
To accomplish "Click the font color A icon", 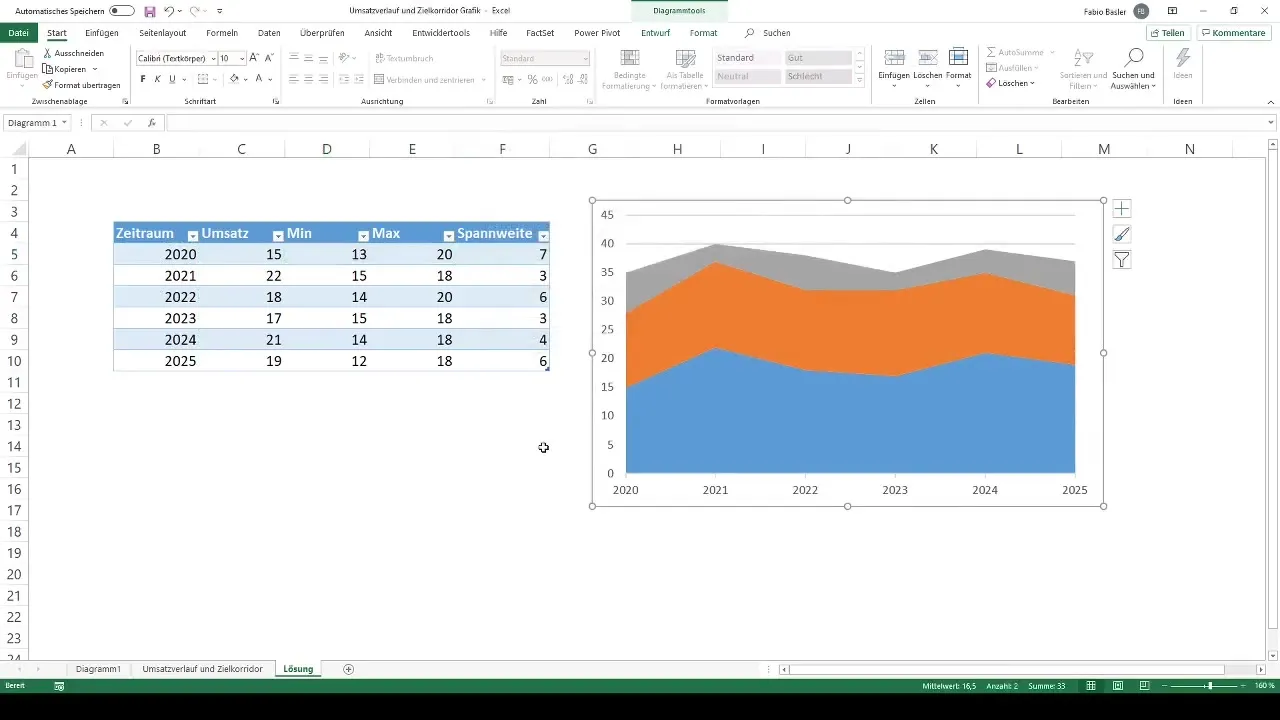I will tap(258, 79).
